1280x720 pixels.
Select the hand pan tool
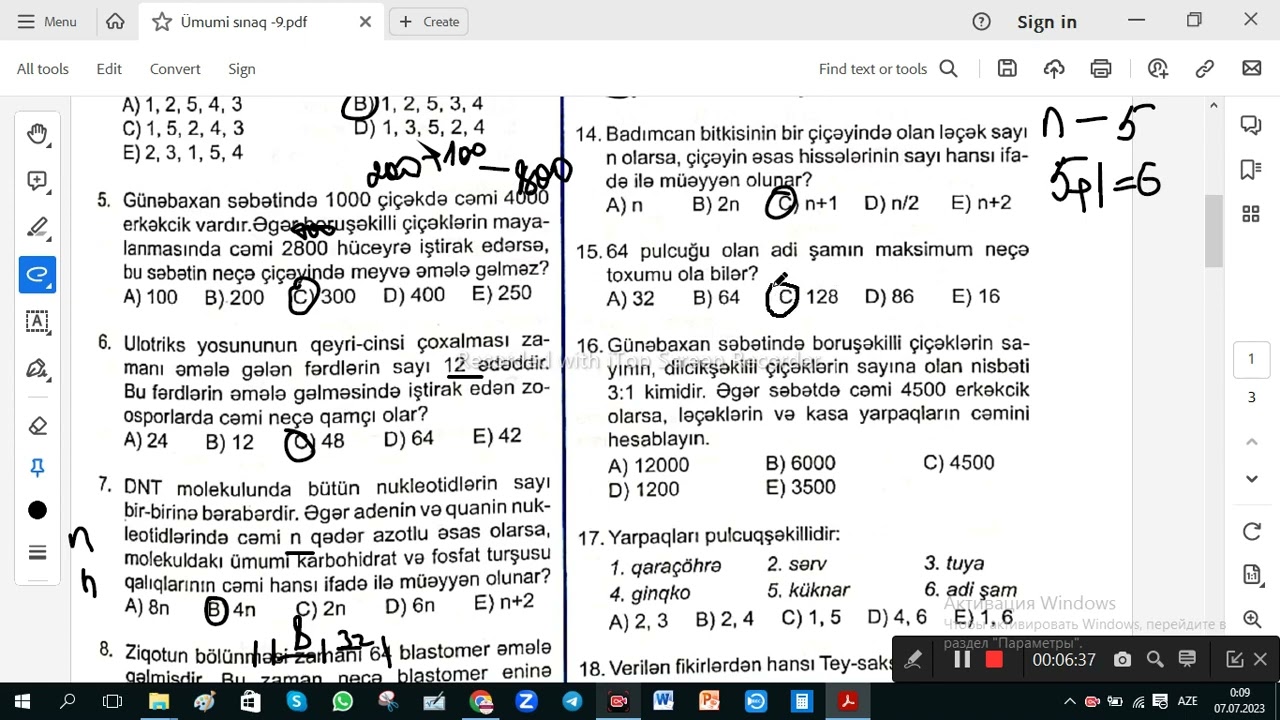(37, 134)
